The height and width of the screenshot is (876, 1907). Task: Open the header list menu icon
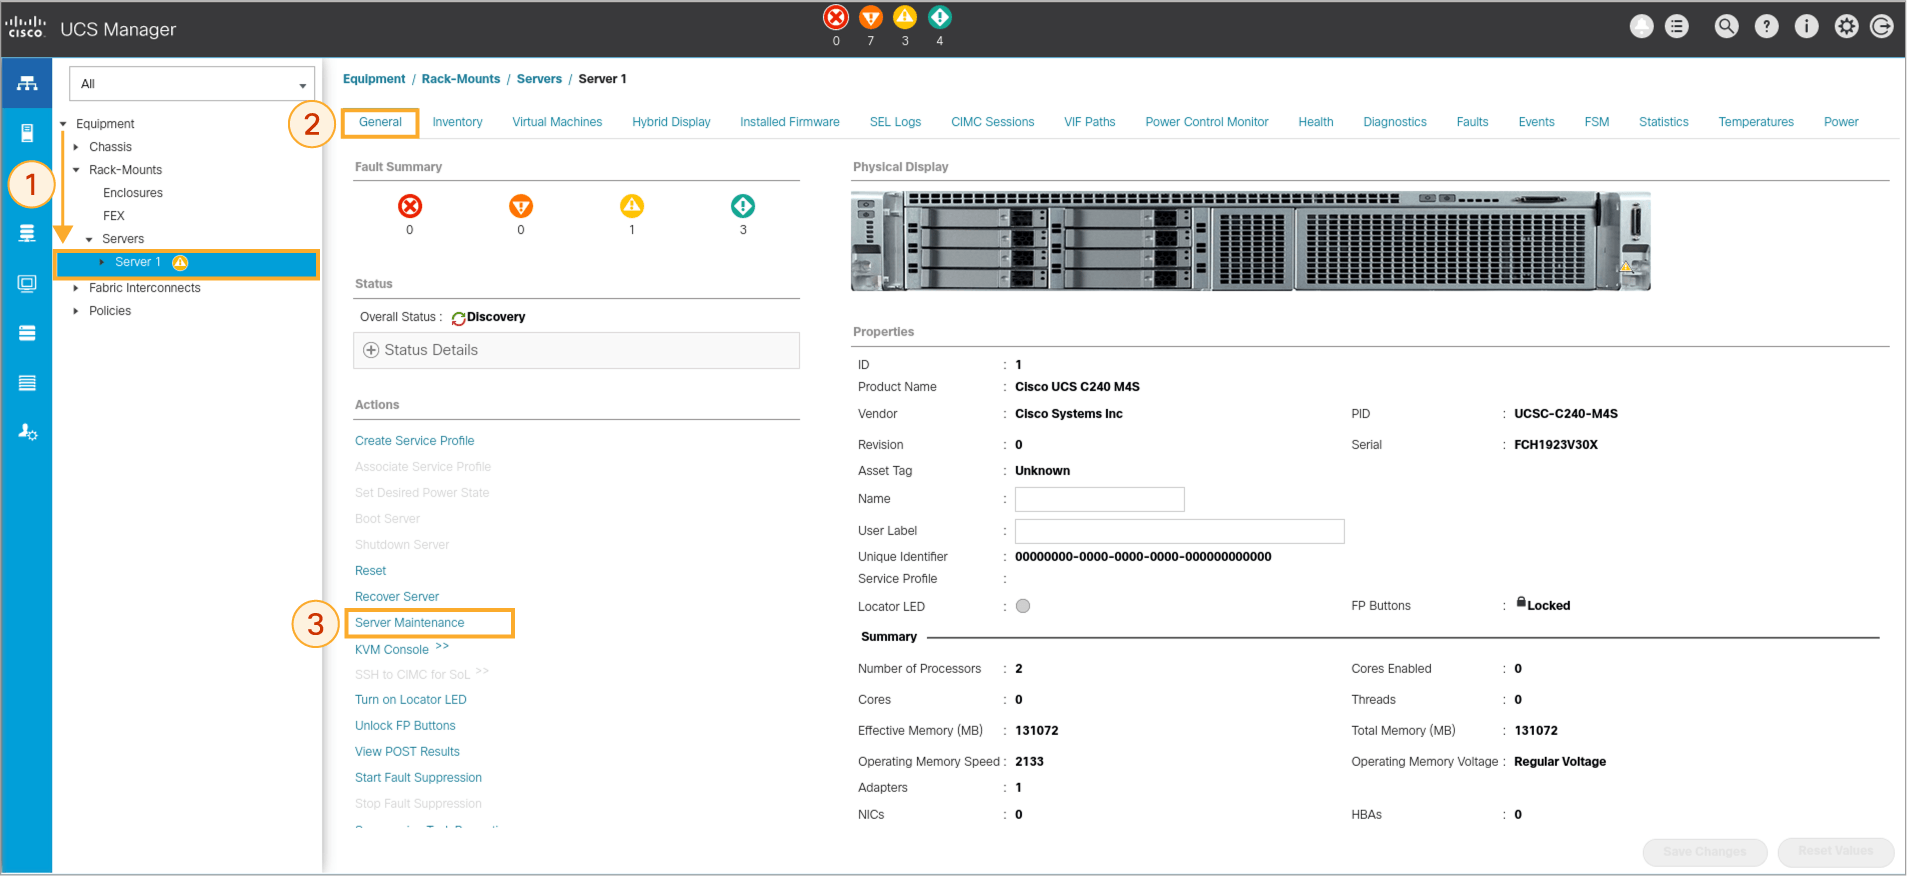[x=1677, y=27]
